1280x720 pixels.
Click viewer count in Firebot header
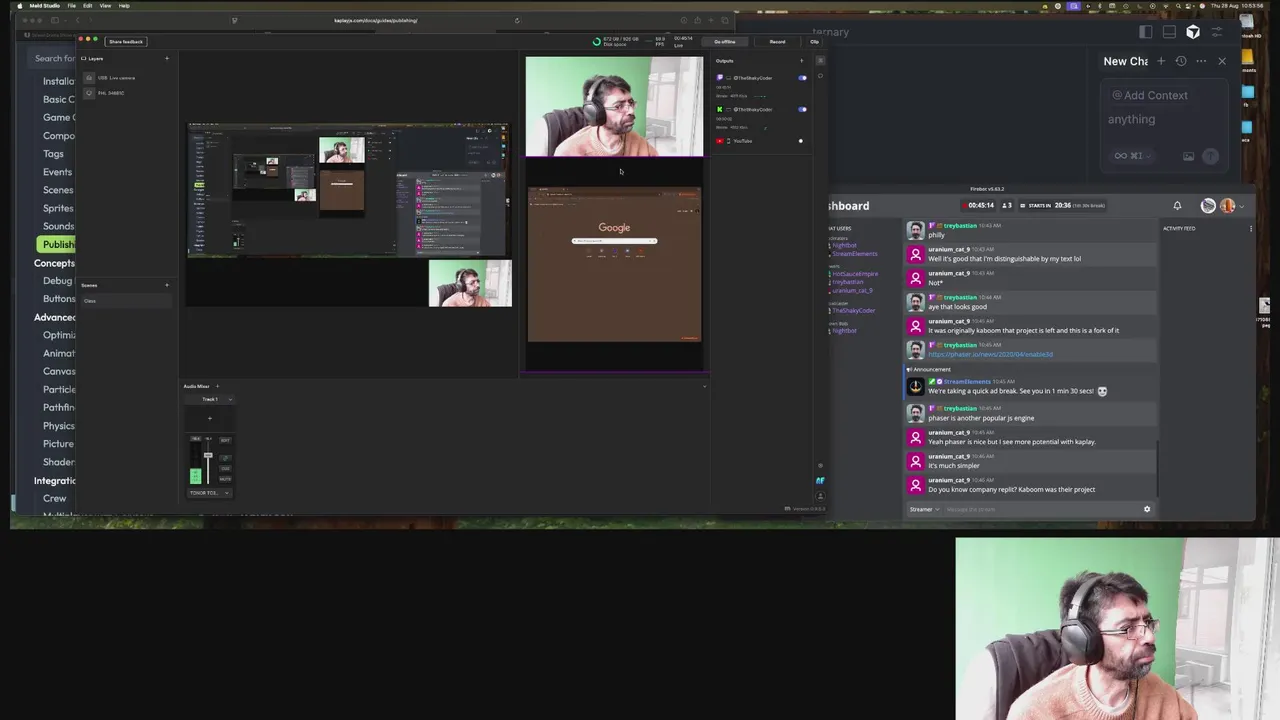pos(1005,206)
